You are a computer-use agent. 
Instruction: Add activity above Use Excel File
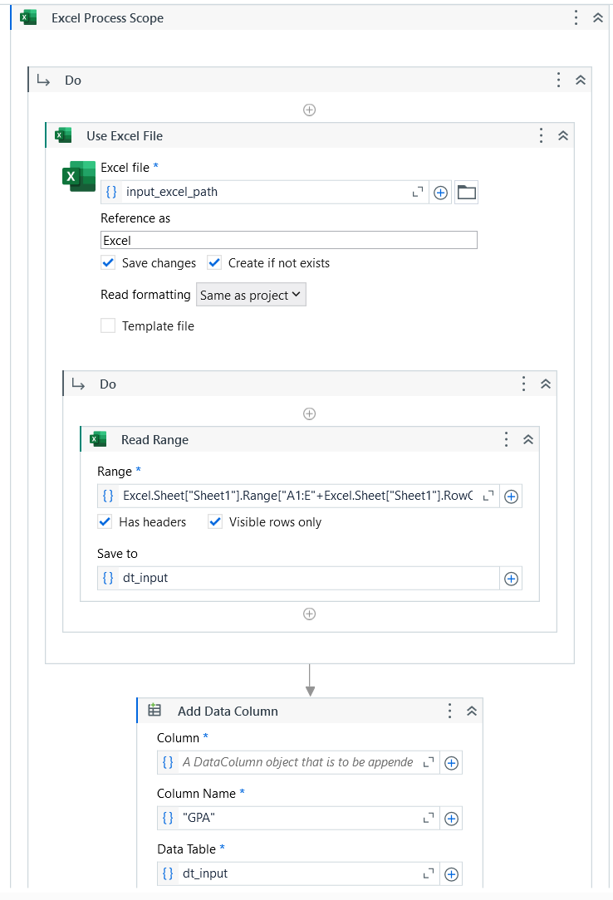point(309,110)
